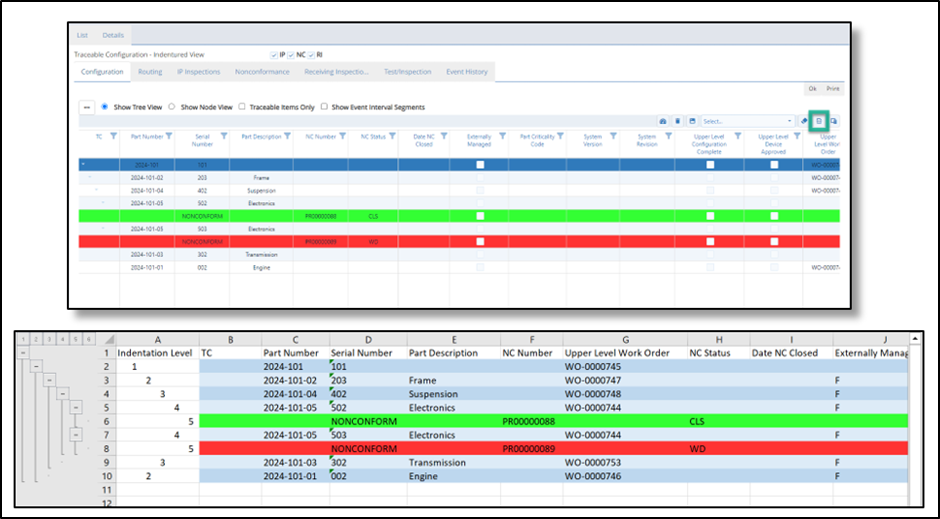Click the save layout icon beside Select box
This screenshot has height=519, width=940.
pos(692,120)
